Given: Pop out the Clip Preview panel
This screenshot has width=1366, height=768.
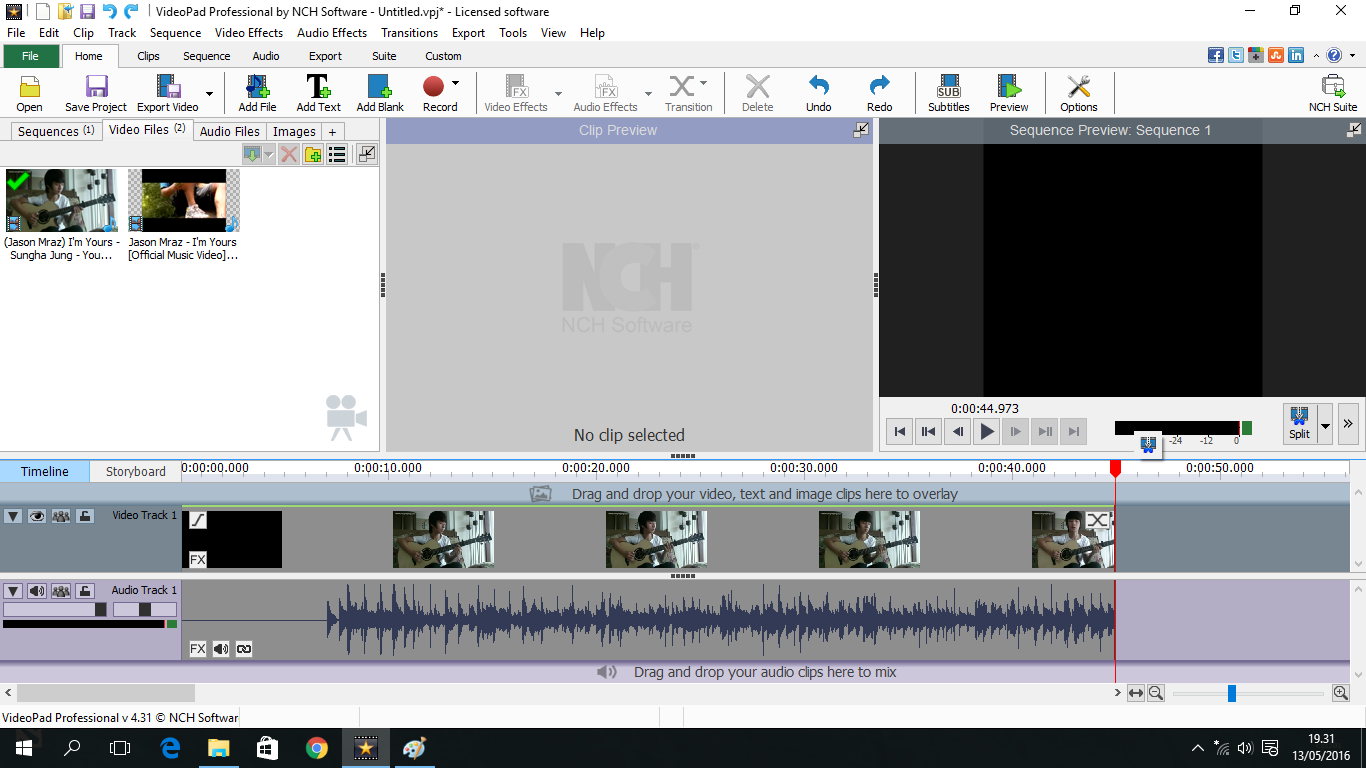Looking at the screenshot, I should pyautogui.click(x=861, y=130).
